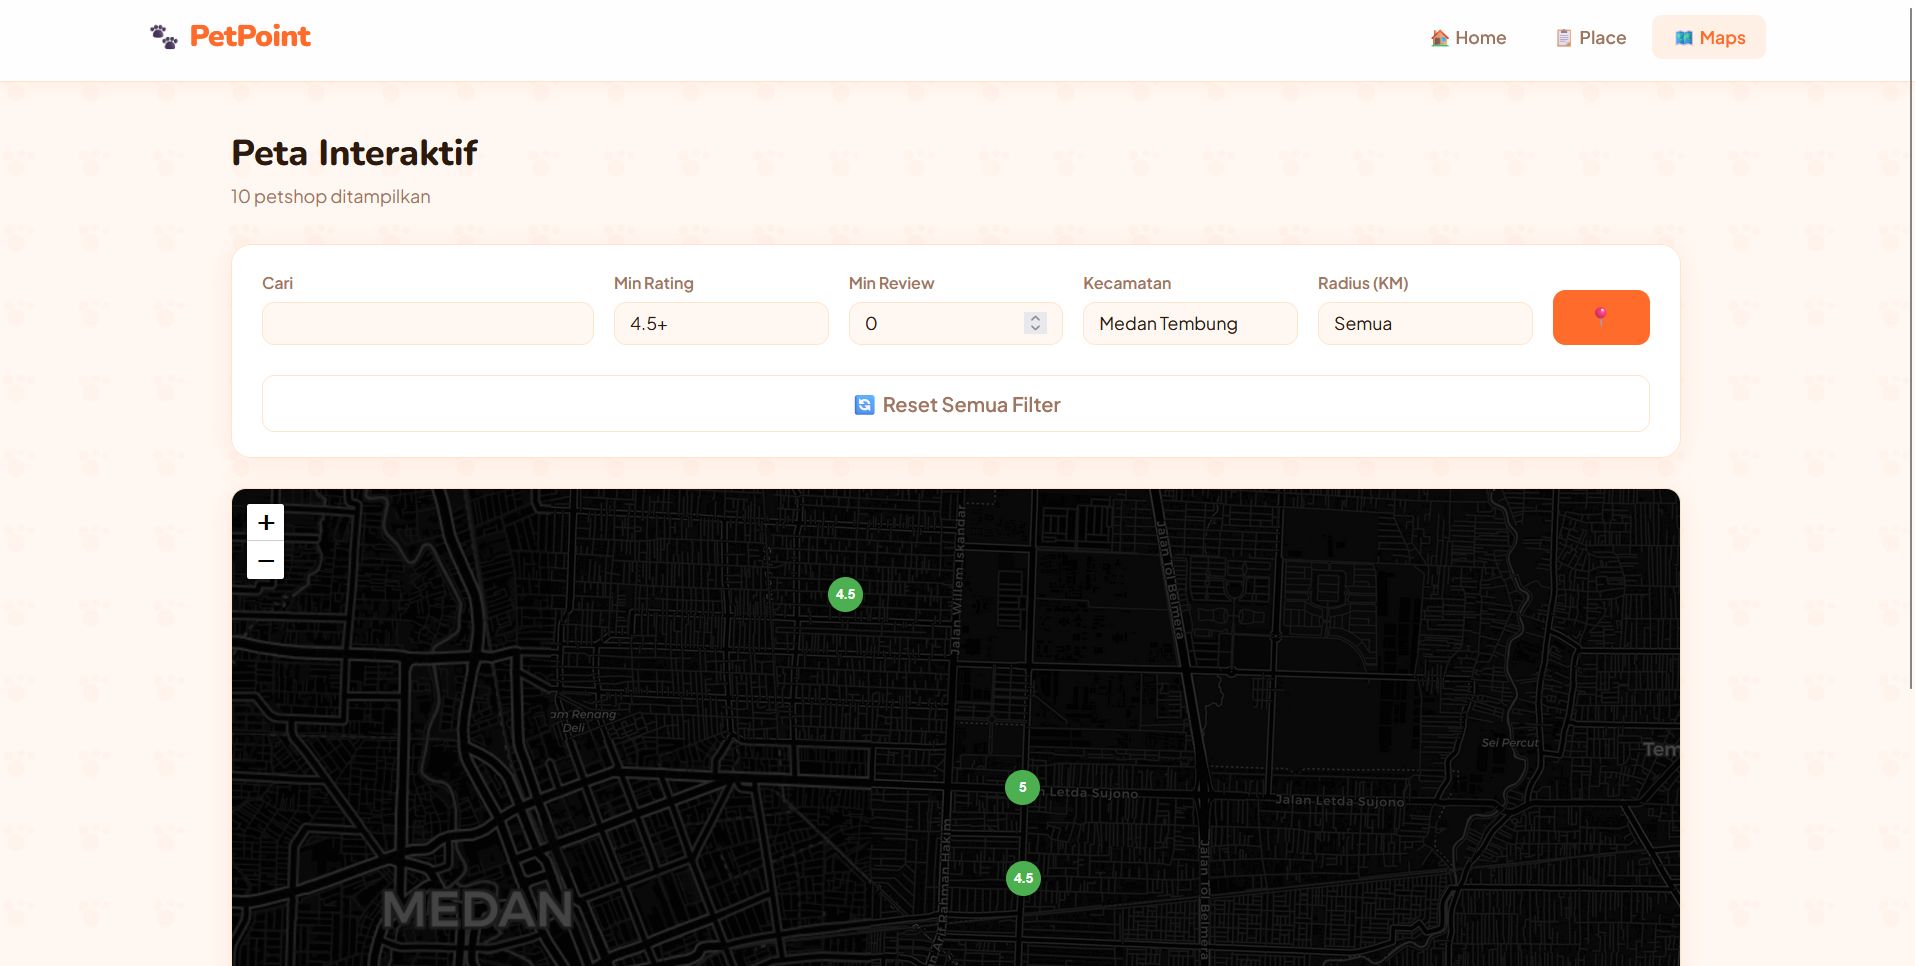This screenshot has height=966, width=1915.
Task: Zoom out the map with minus button
Action: click(266, 560)
